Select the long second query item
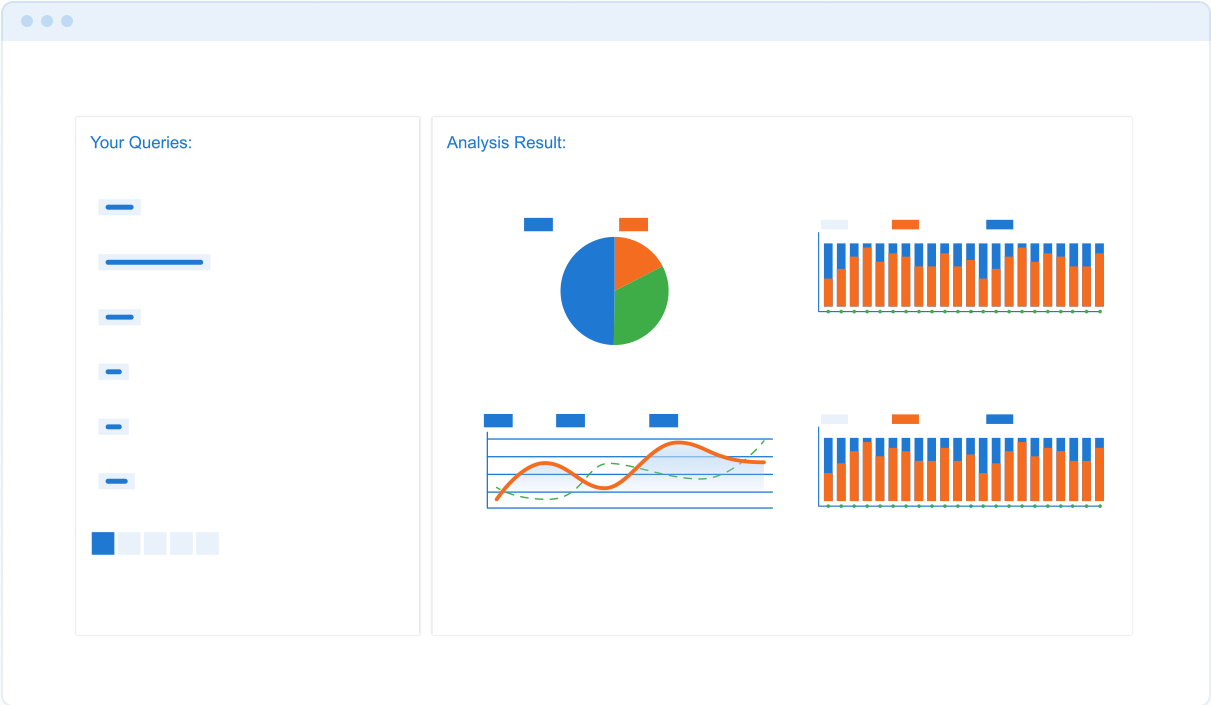The image size is (1211, 705). pos(154,262)
